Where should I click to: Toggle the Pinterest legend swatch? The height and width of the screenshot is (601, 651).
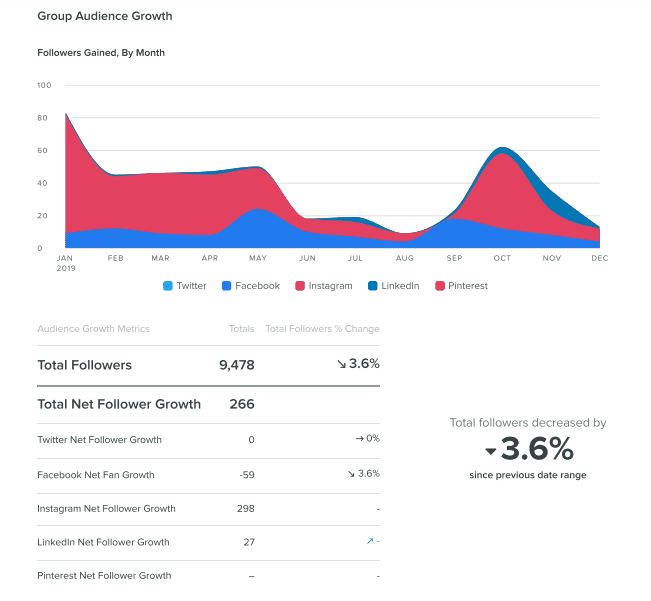tap(441, 286)
